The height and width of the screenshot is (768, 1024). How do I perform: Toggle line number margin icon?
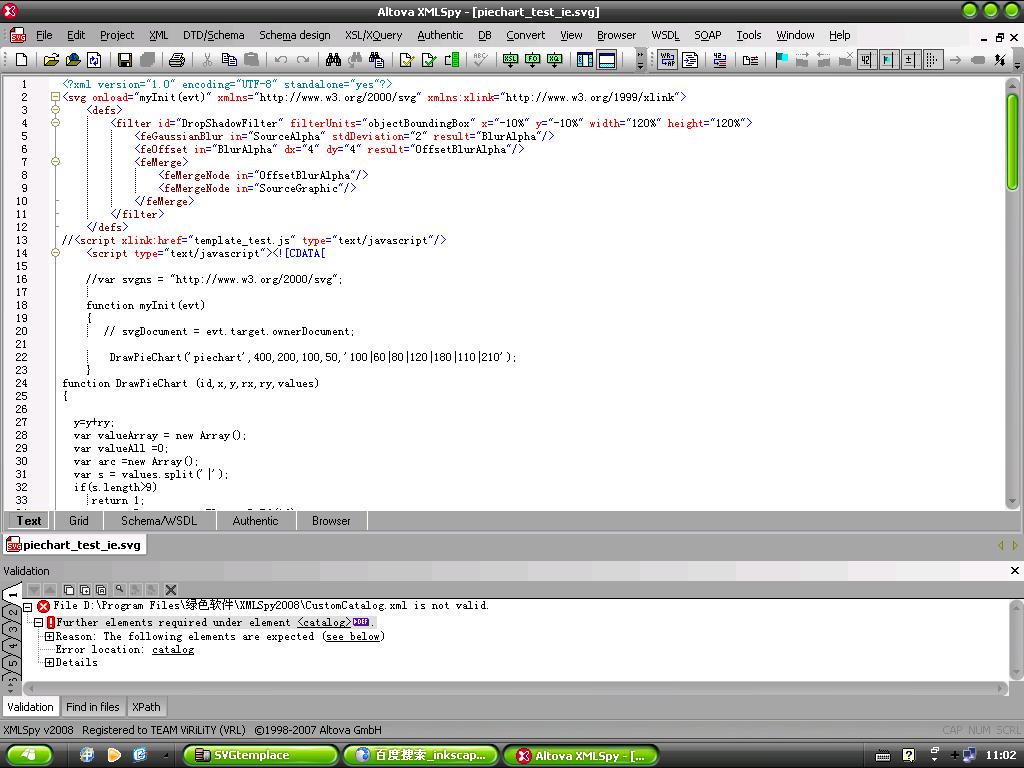(867, 60)
